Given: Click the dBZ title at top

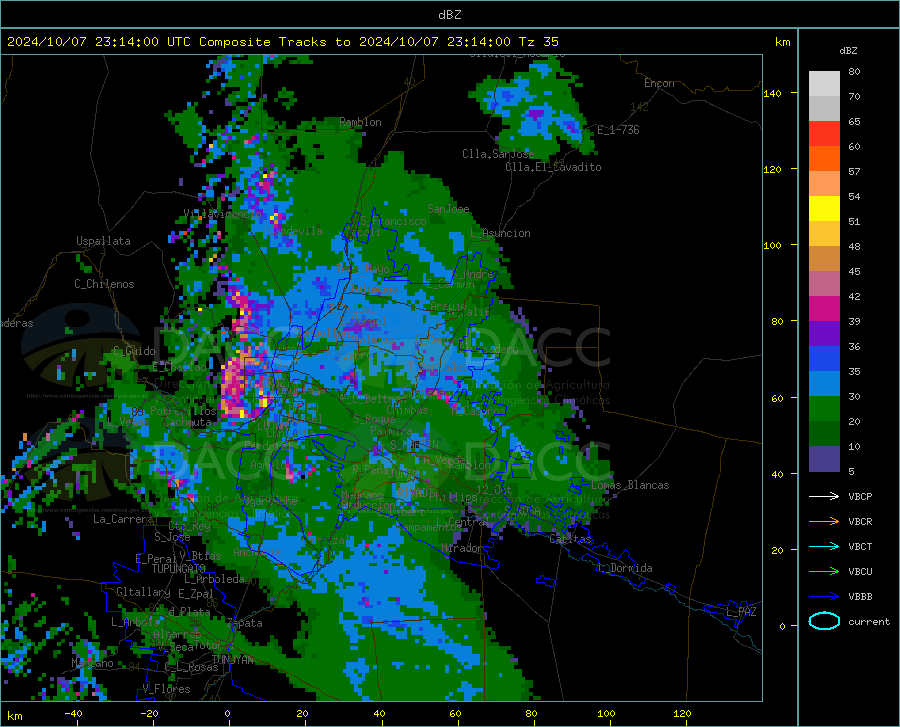Looking at the screenshot, I should 449,15.
